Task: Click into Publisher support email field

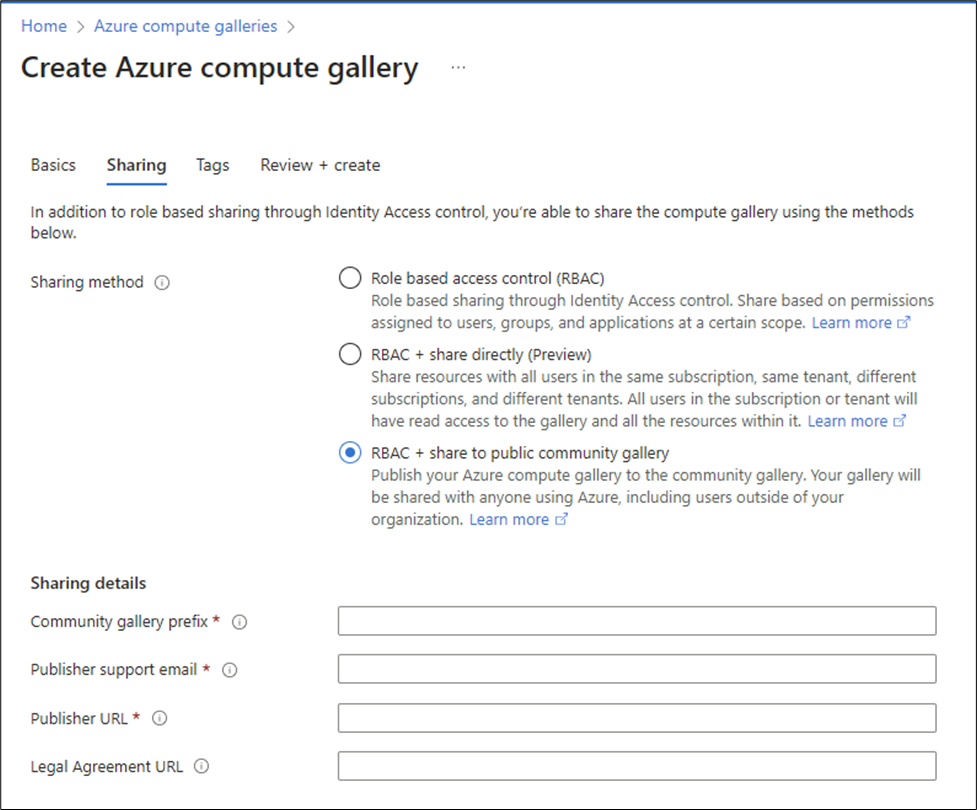Action: [637, 669]
